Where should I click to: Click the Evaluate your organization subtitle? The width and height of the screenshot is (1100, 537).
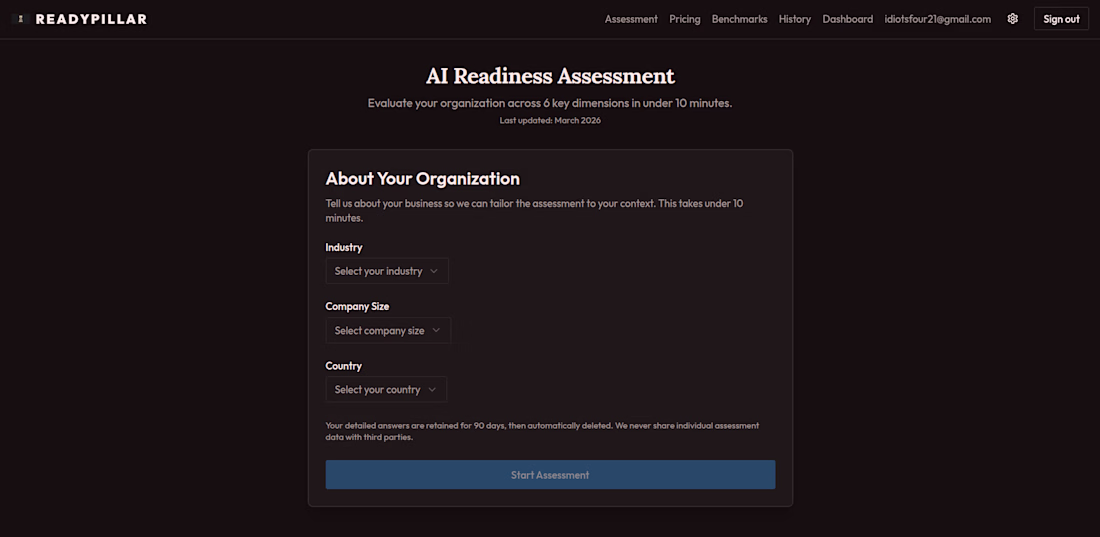coord(550,103)
